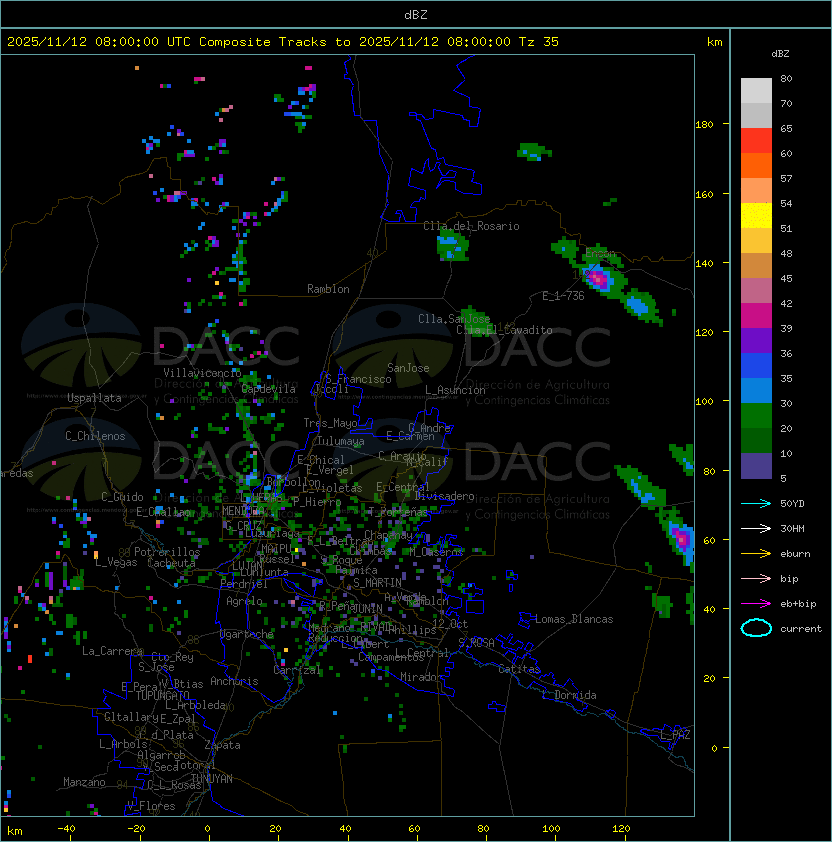This screenshot has width=832, height=842.
Task: Click the 'TUNUYAN' place label
Action: (212, 779)
